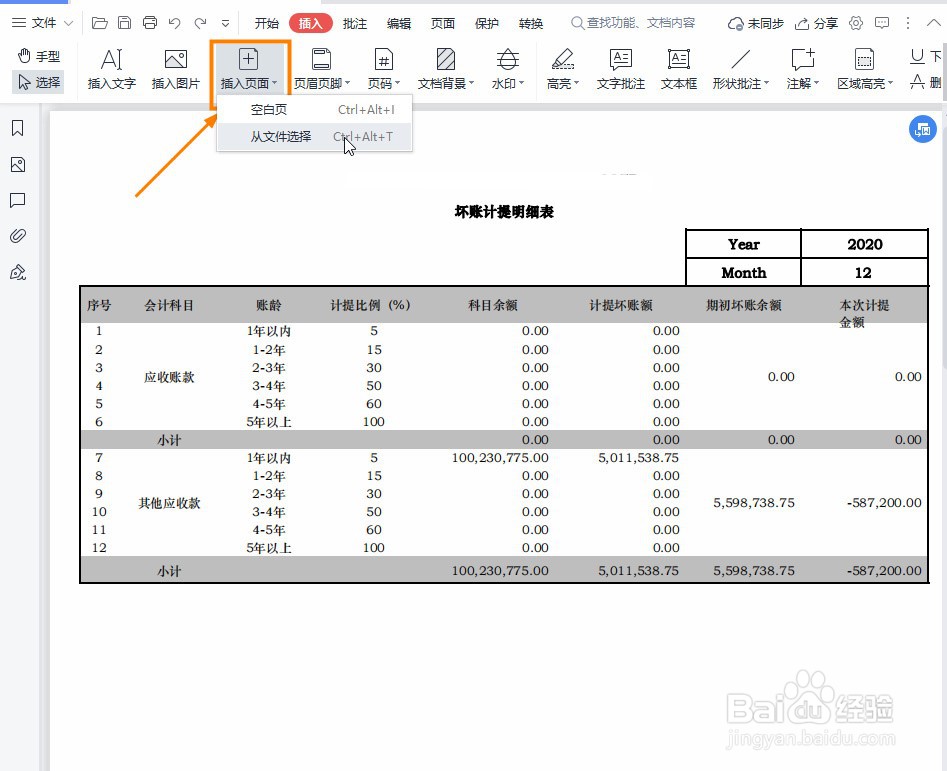
Task: Click the 科目余额 column header
Action: [492, 305]
